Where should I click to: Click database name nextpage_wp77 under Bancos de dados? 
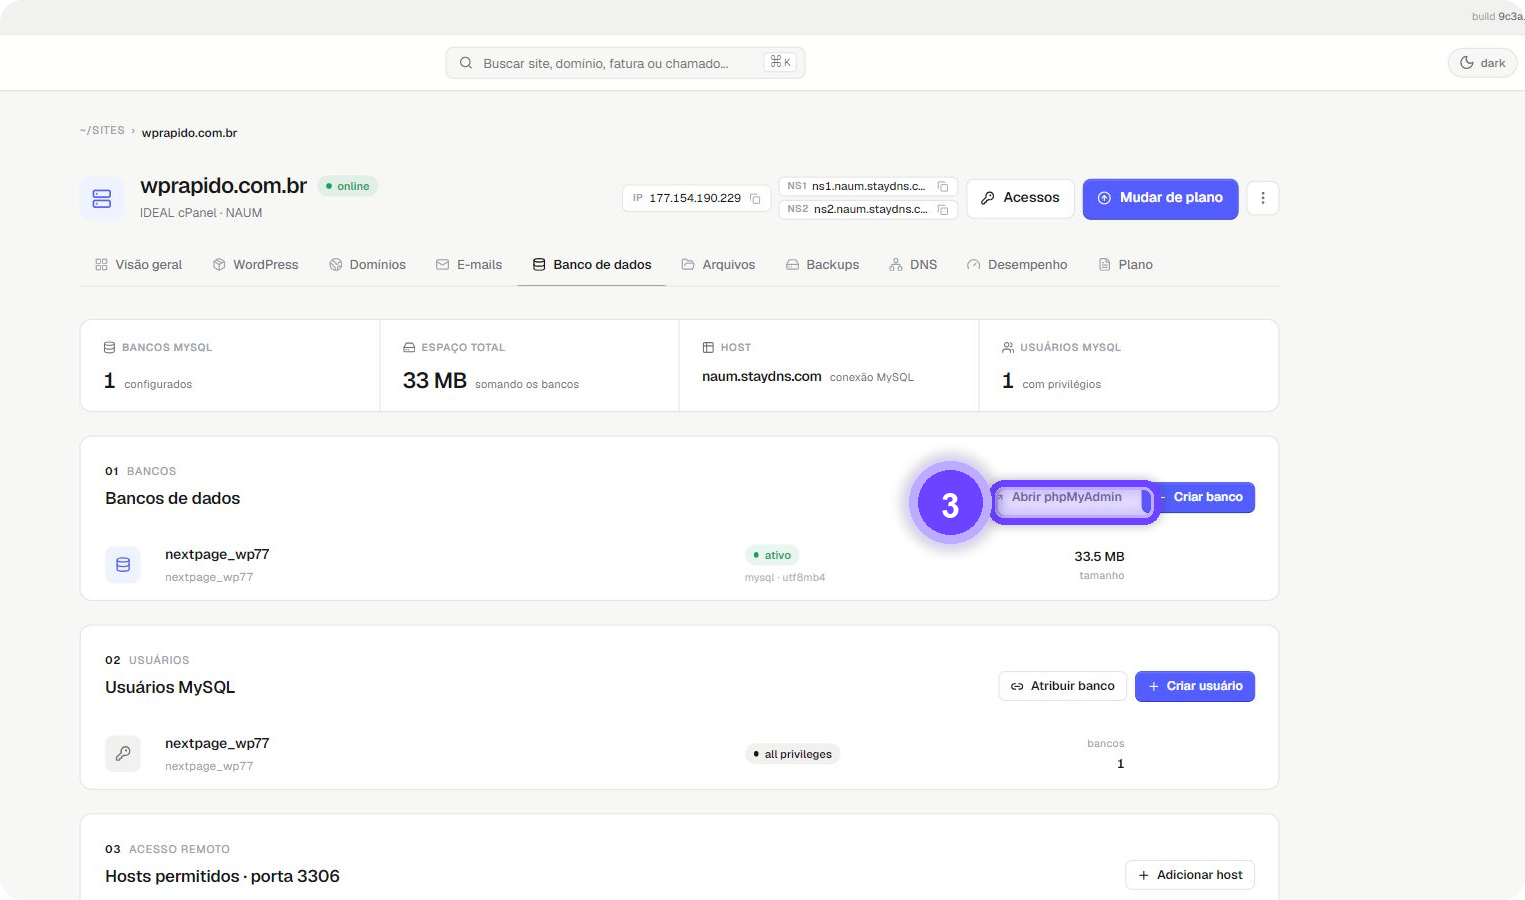click(217, 554)
